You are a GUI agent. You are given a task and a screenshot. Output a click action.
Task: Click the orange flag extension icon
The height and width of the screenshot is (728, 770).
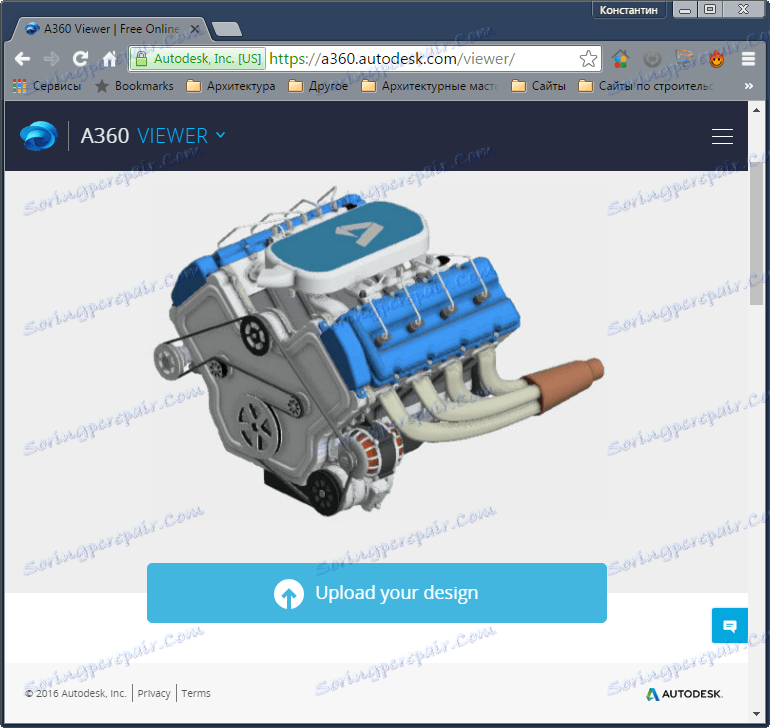(684, 57)
